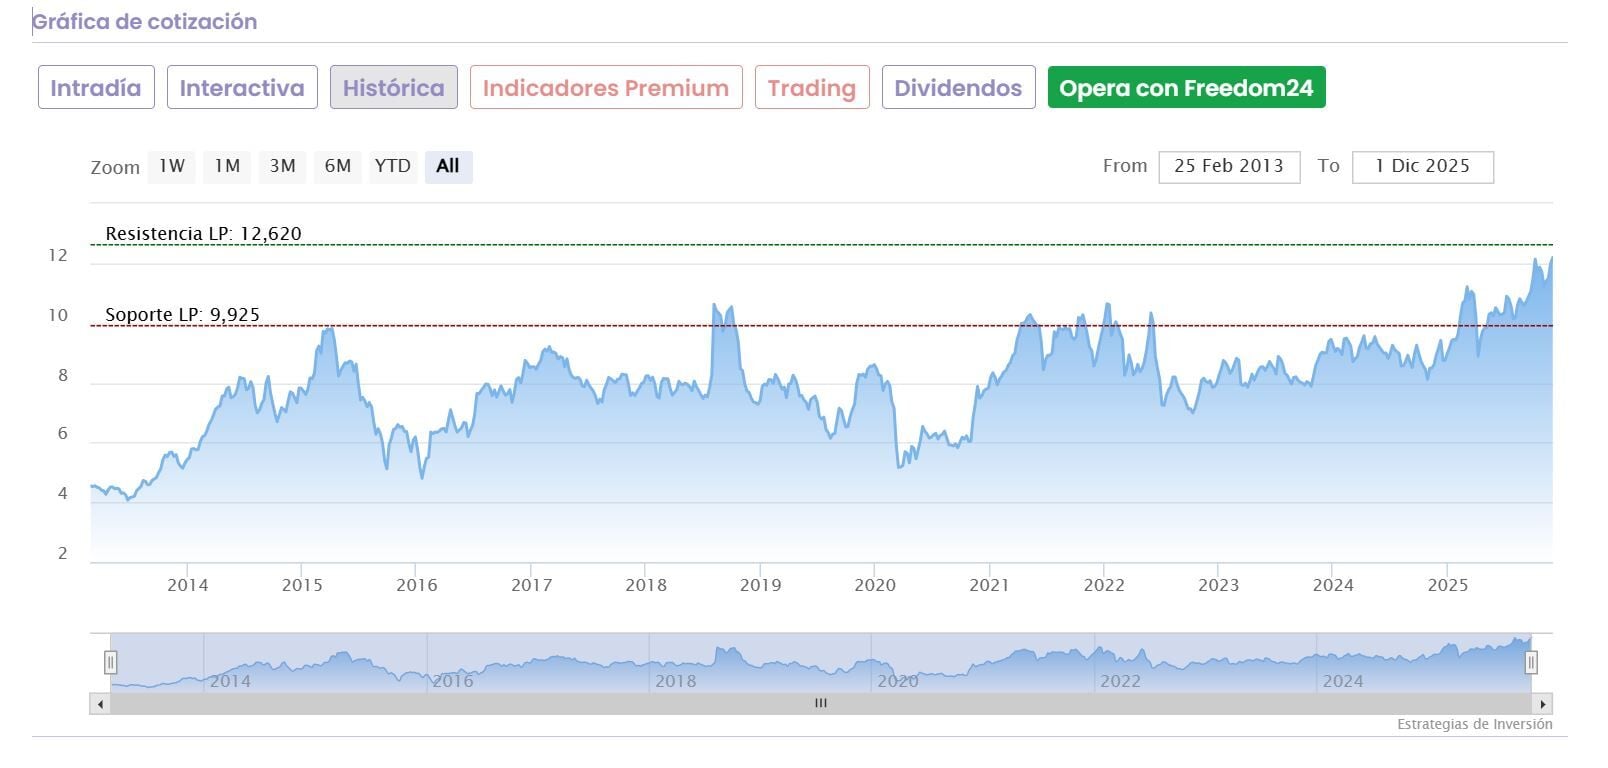
Task: Switch to the Interactiva chart tab
Action: [242, 88]
